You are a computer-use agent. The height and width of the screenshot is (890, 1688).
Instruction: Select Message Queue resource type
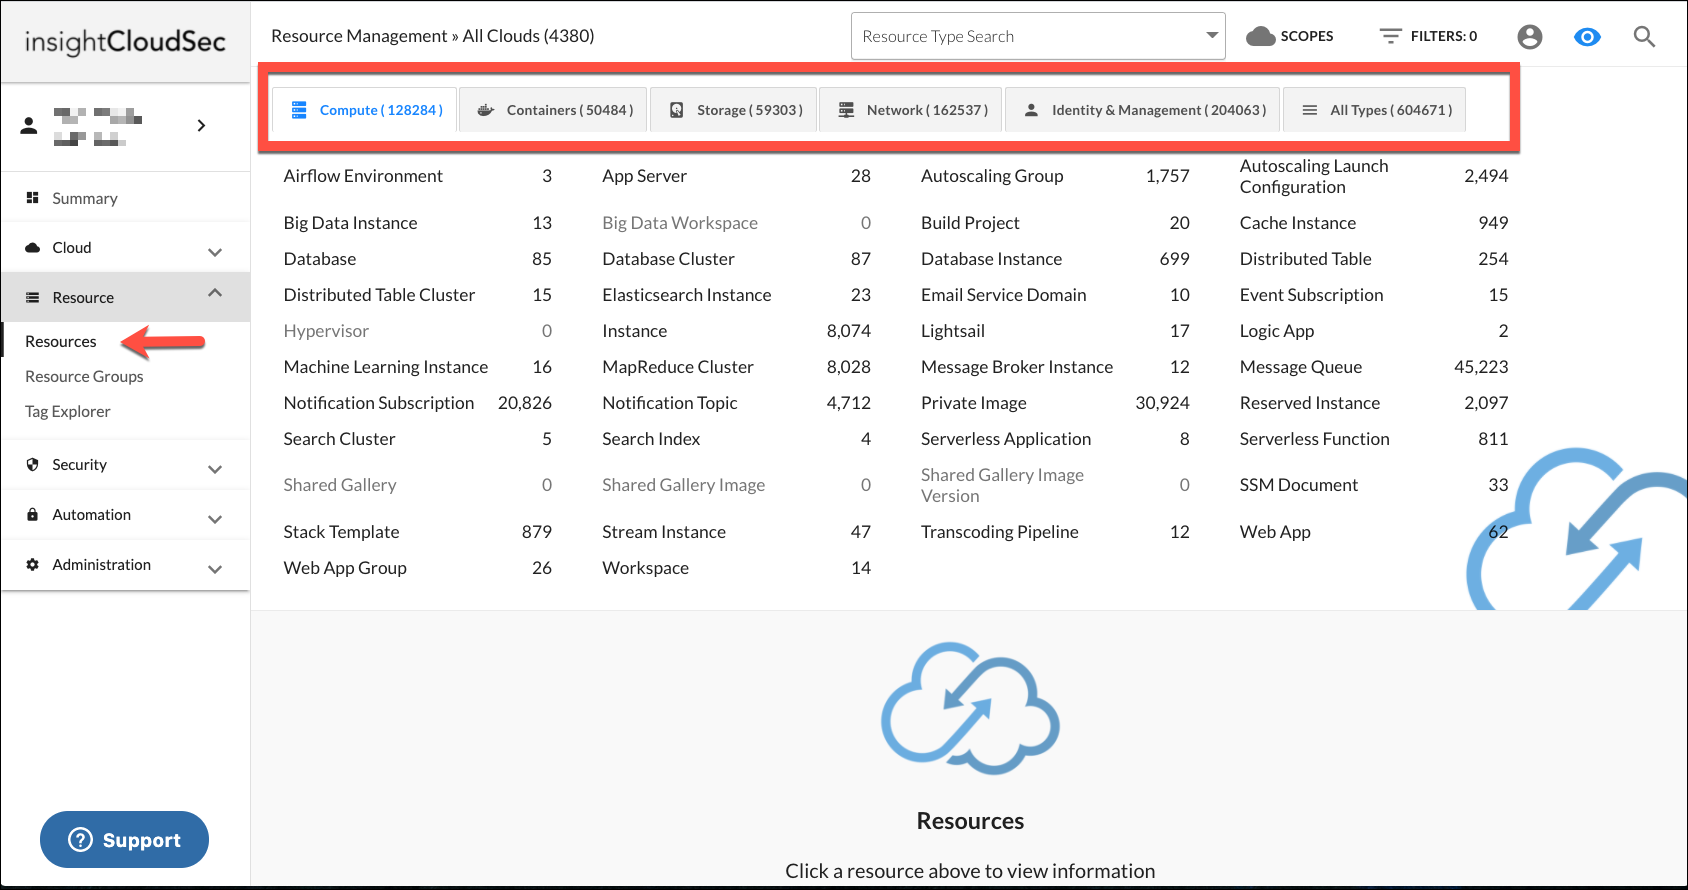[x=1301, y=367]
